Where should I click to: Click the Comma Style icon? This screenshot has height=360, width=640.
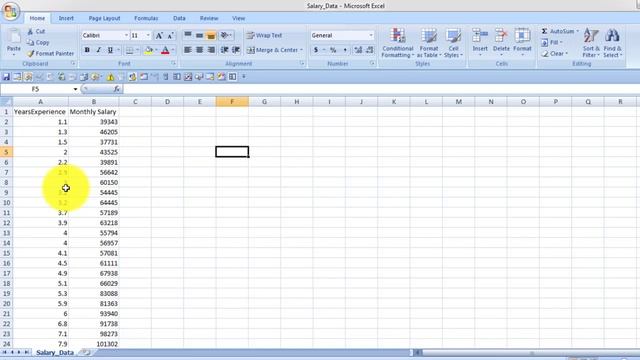coord(345,50)
